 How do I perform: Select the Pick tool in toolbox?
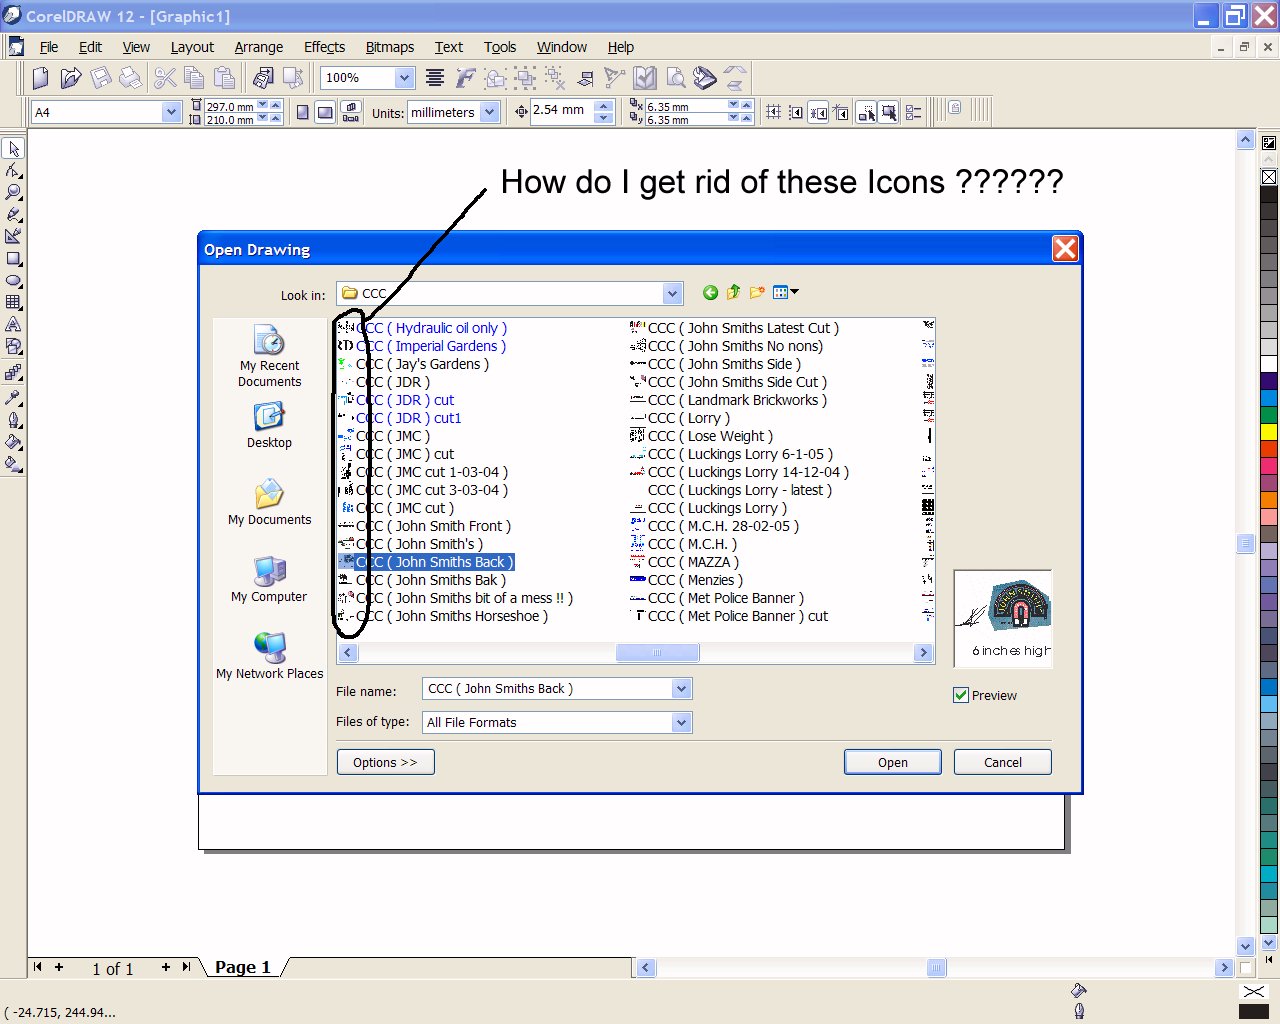point(13,149)
